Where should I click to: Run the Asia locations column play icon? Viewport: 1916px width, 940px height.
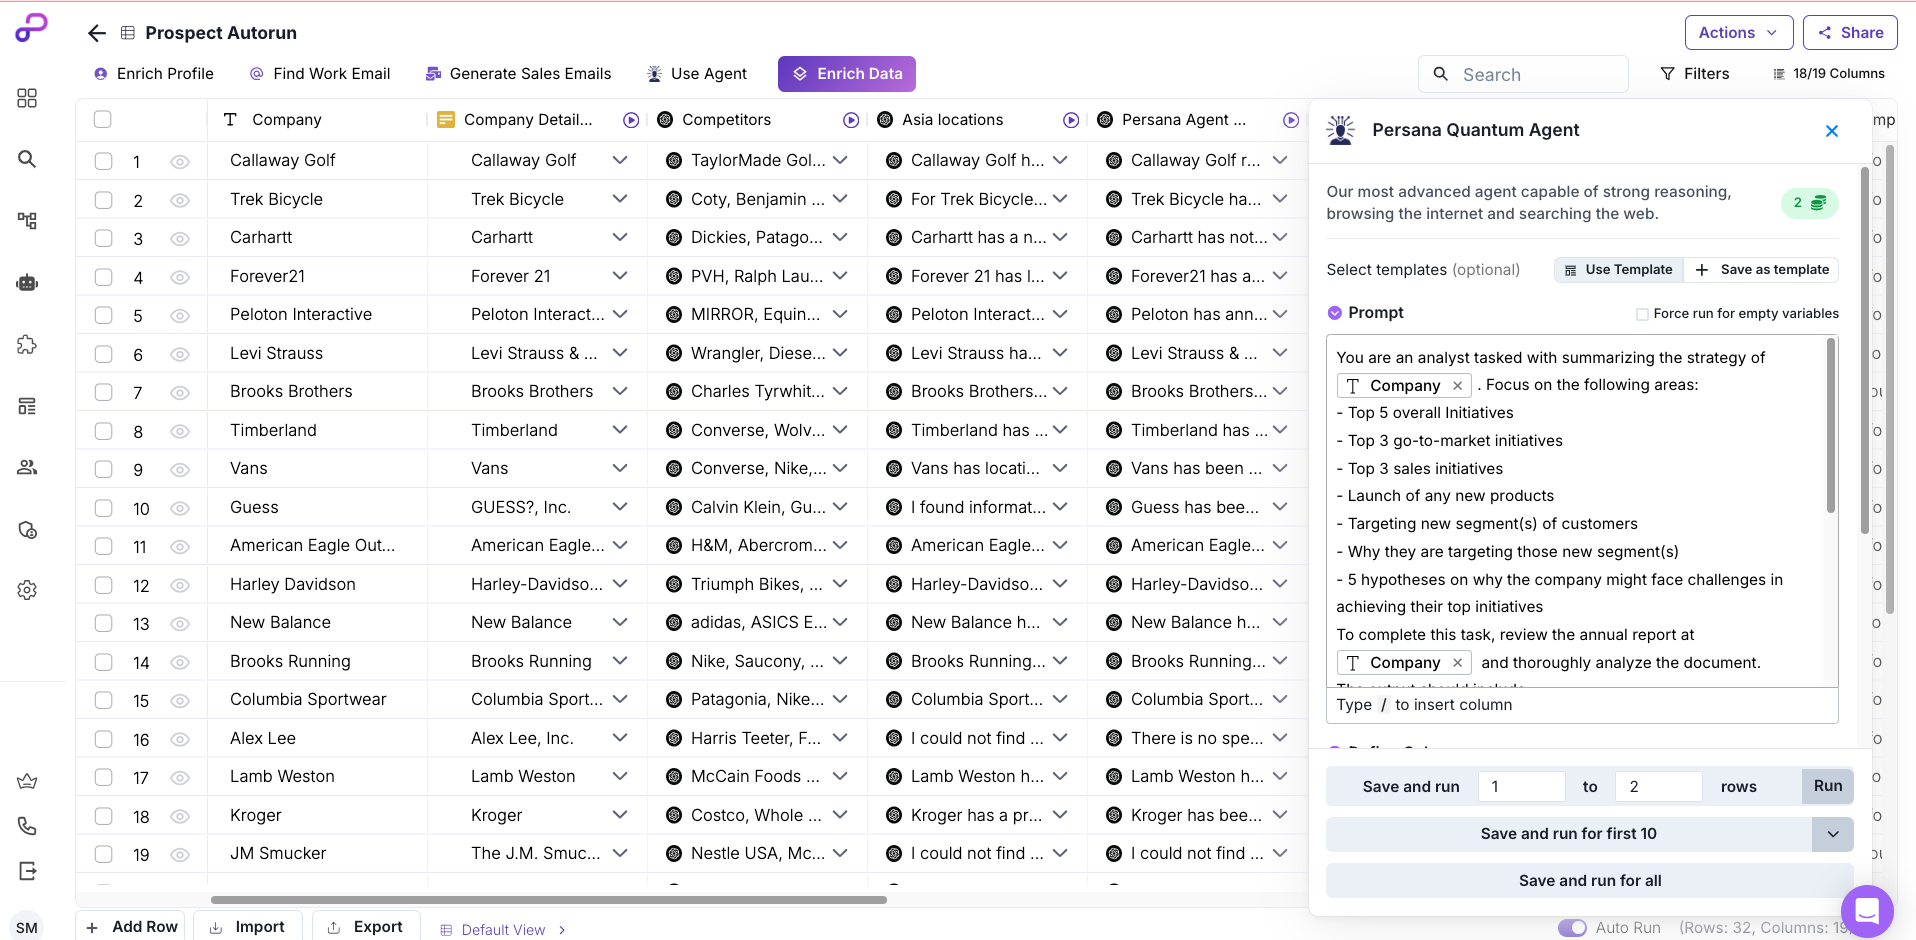(x=1071, y=120)
